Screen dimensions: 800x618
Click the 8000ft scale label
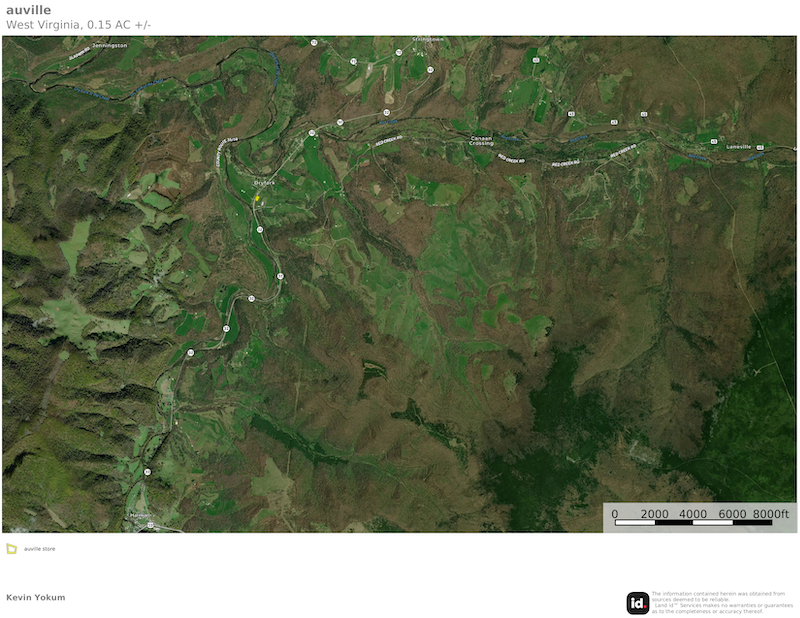tap(771, 513)
